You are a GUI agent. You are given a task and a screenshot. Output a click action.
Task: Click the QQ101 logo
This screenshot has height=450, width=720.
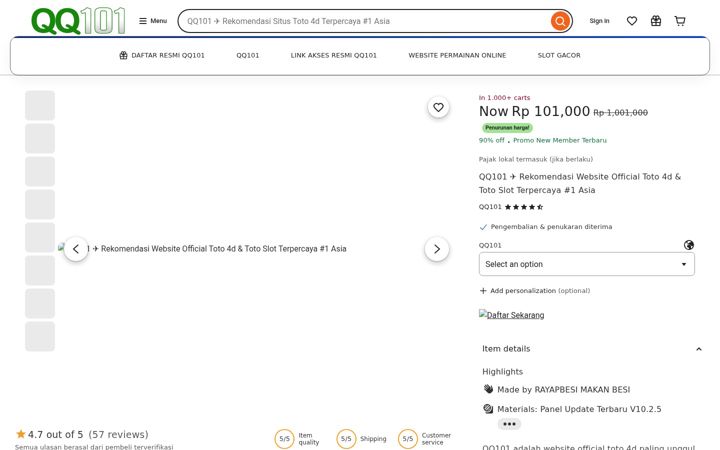coord(79,21)
